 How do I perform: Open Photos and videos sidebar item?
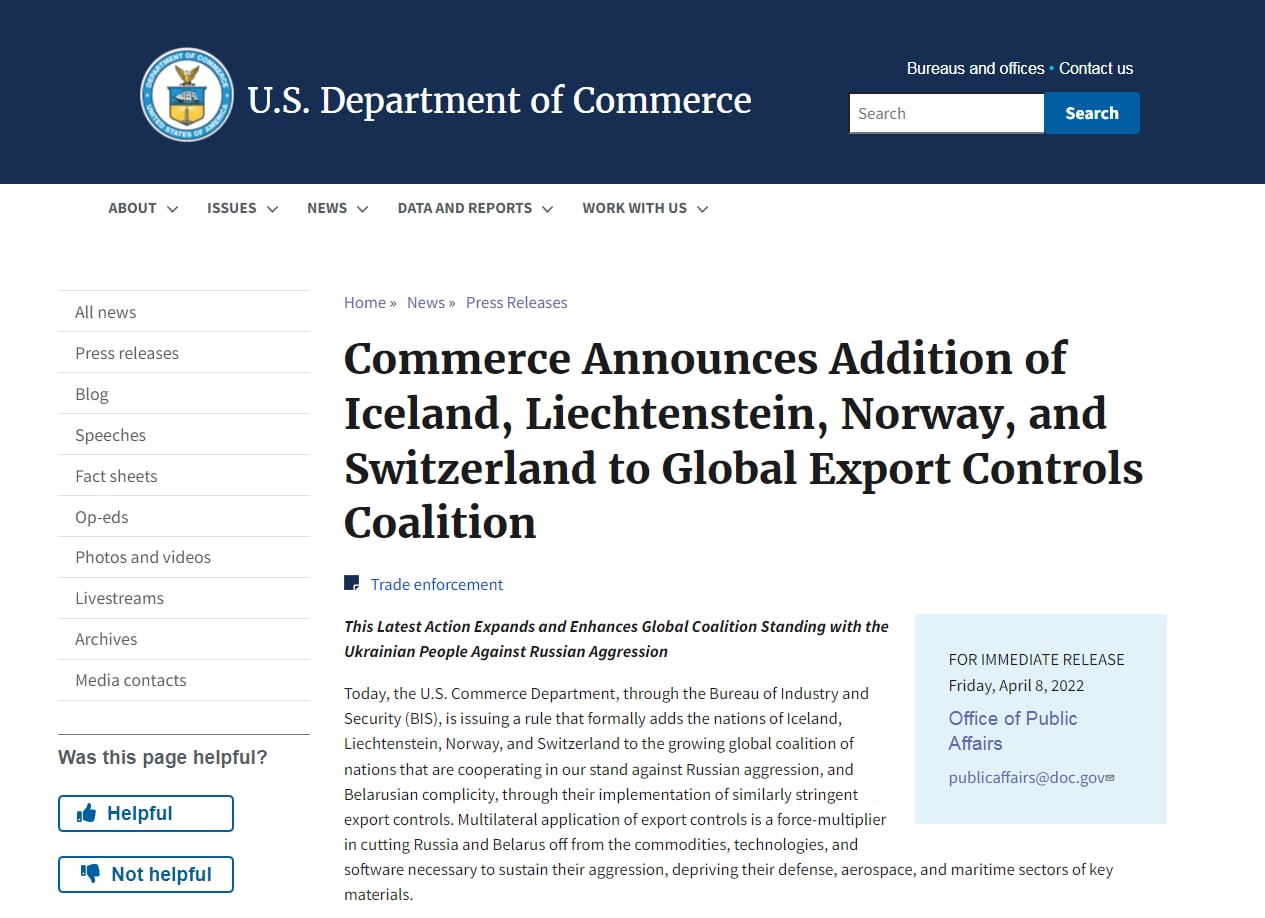pyautogui.click(x=143, y=557)
